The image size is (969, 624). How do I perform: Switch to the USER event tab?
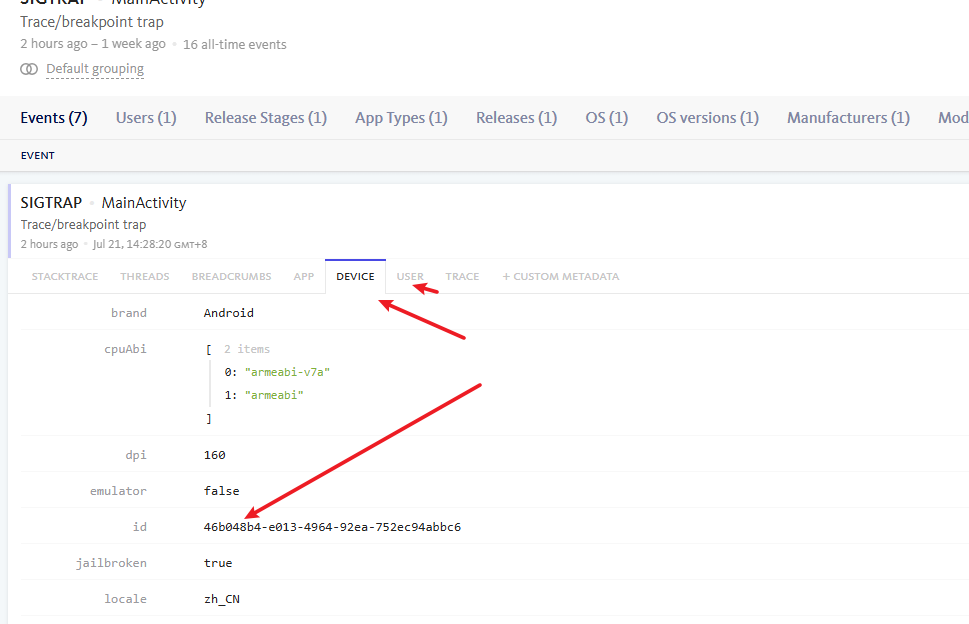point(410,277)
